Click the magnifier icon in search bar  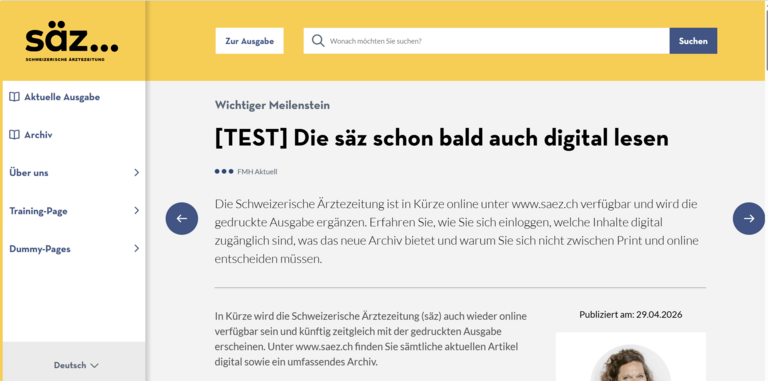coord(318,41)
